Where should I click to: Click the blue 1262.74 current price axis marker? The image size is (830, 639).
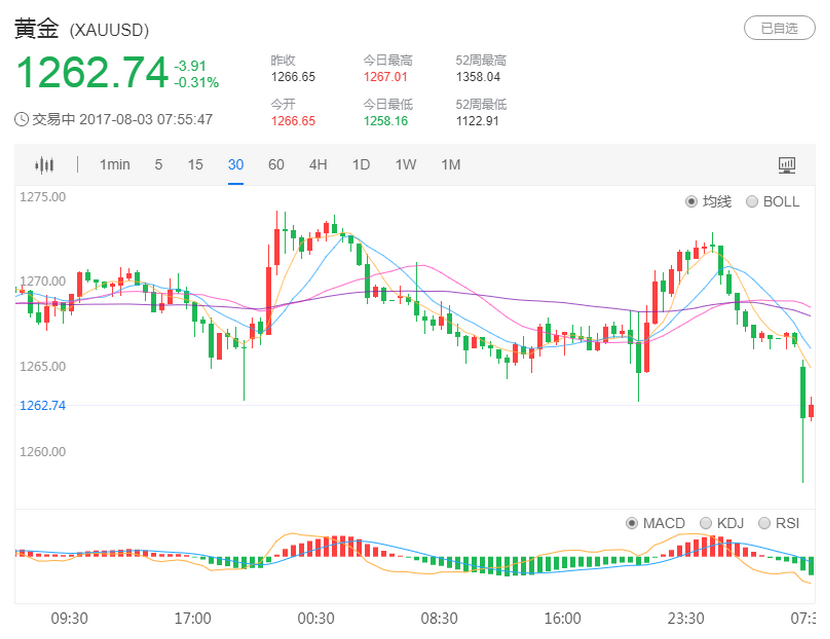[x=43, y=406]
